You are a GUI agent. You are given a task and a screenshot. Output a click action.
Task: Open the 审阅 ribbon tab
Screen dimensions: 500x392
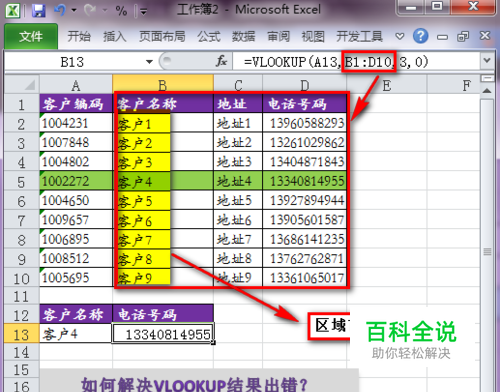[x=278, y=36]
